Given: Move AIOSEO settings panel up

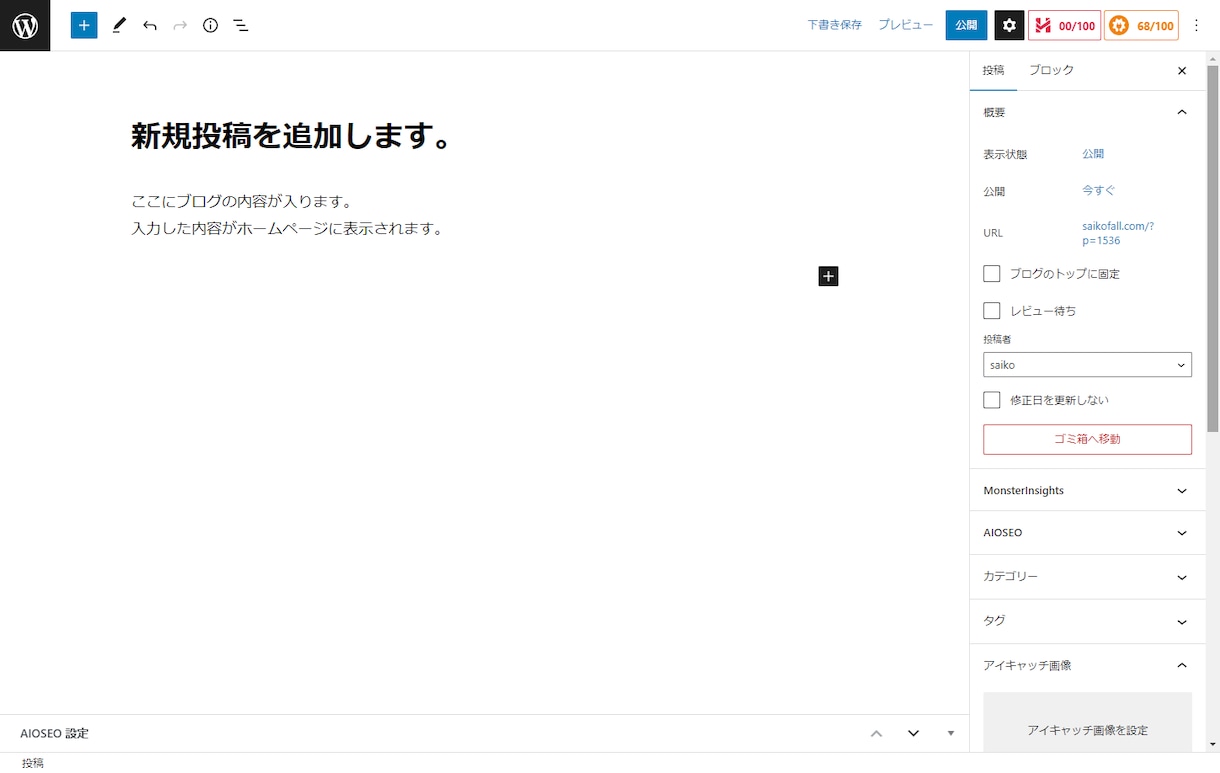Looking at the screenshot, I should [877, 733].
